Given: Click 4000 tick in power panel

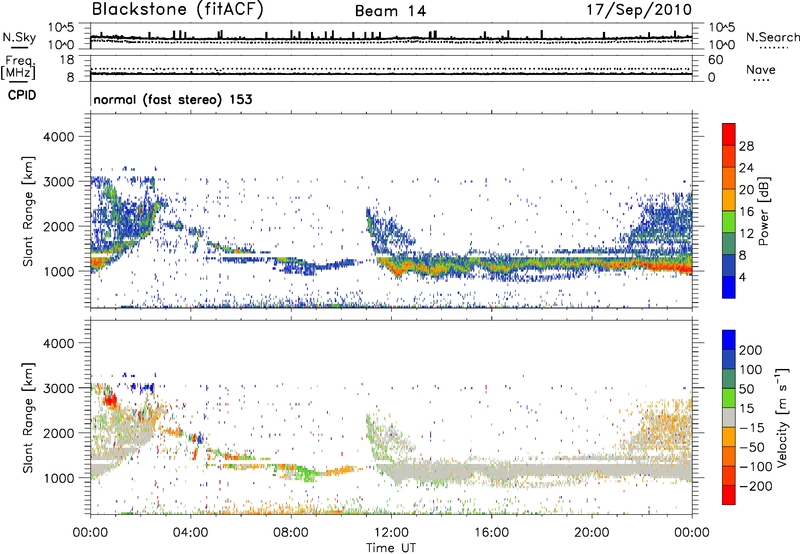Looking at the screenshot, I should point(58,137).
